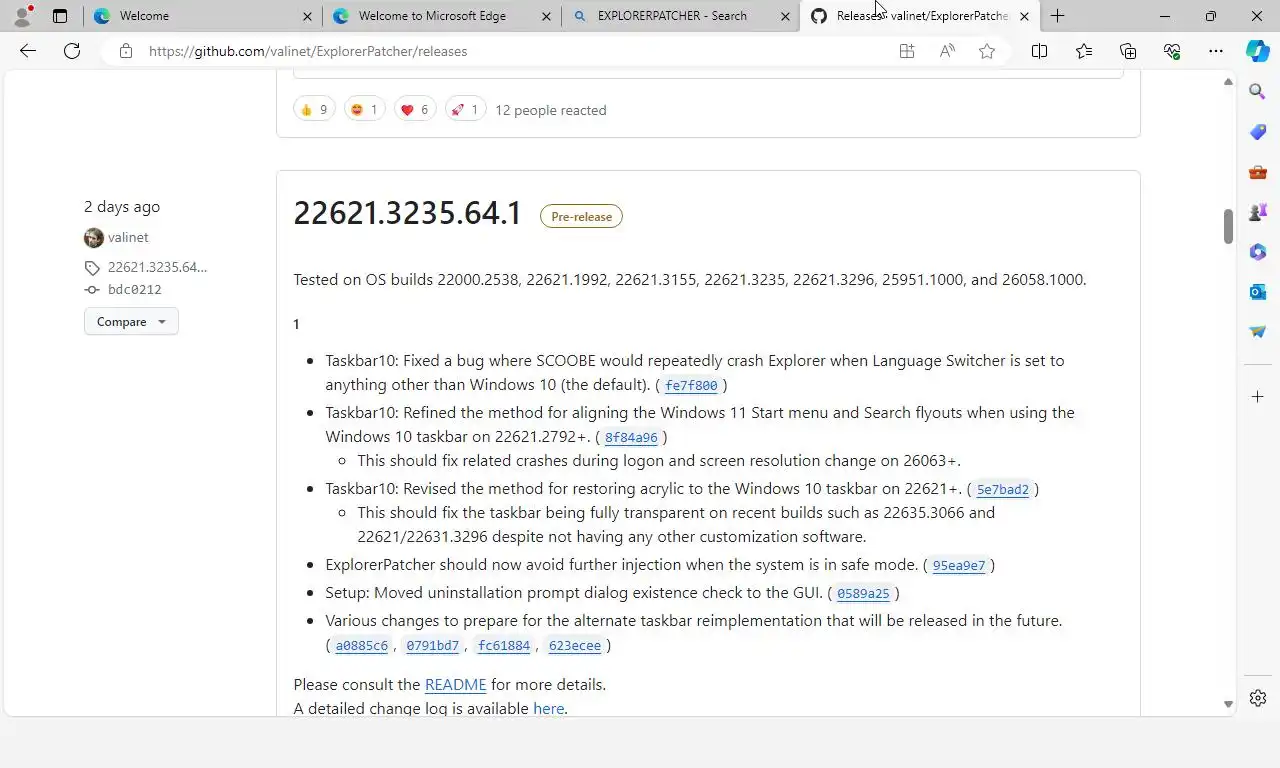The height and width of the screenshot is (768, 1280).
Task: Close the Welcome tab
Action: coord(307,16)
